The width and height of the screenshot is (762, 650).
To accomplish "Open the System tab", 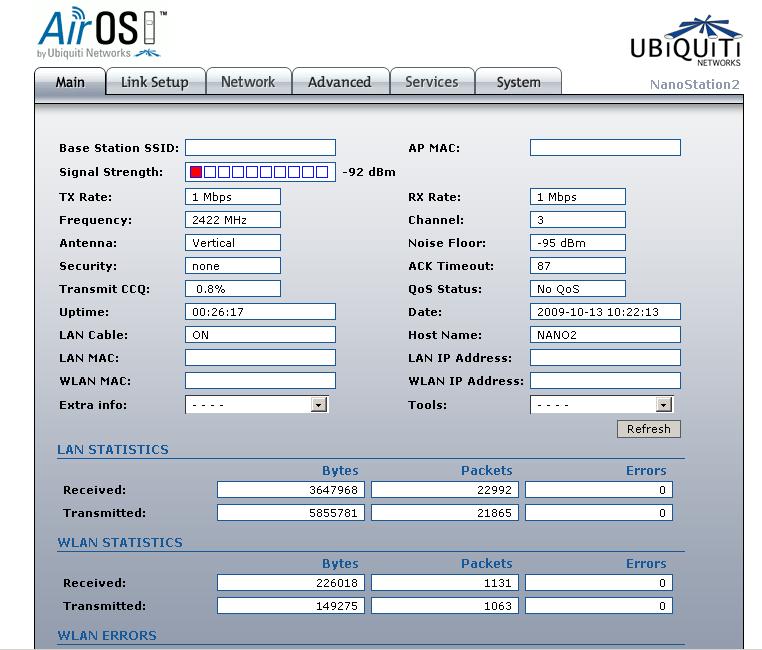I will [x=518, y=82].
